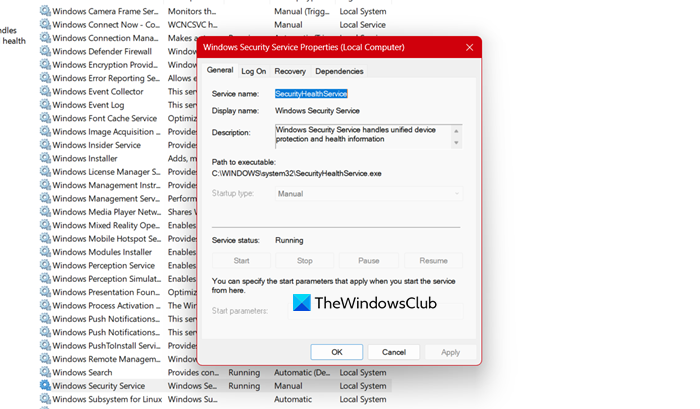Select Windows Presentation Foundation service row

click(x=106, y=292)
